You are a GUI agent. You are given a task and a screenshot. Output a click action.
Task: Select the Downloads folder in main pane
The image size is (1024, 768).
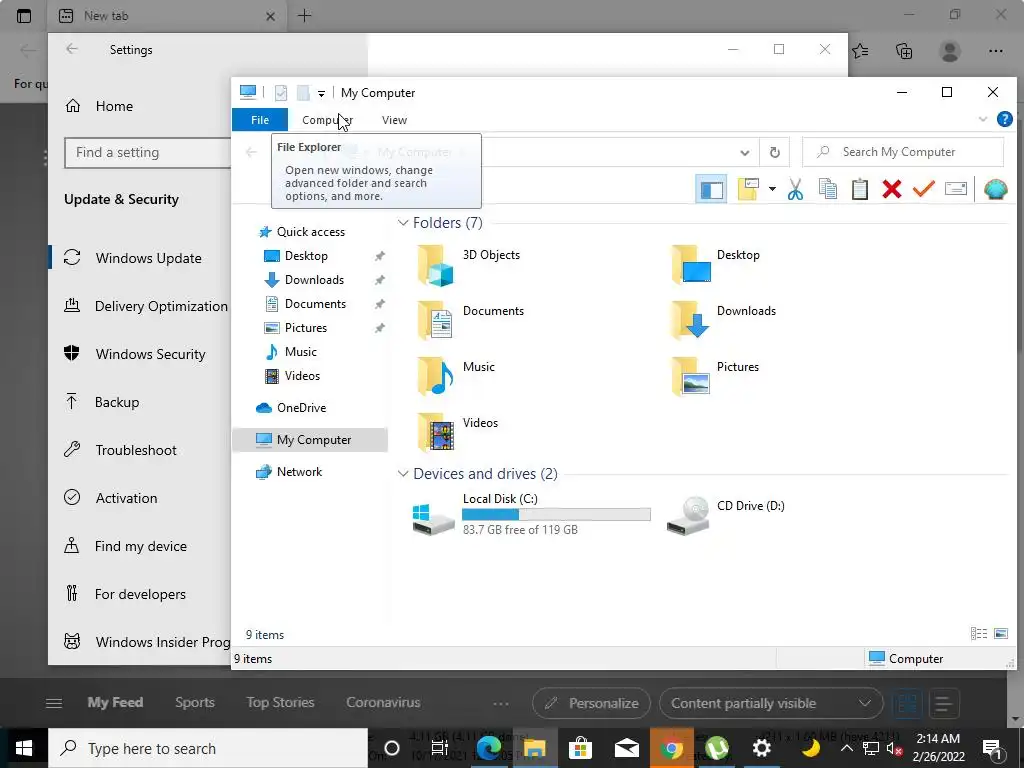(724, 320)
